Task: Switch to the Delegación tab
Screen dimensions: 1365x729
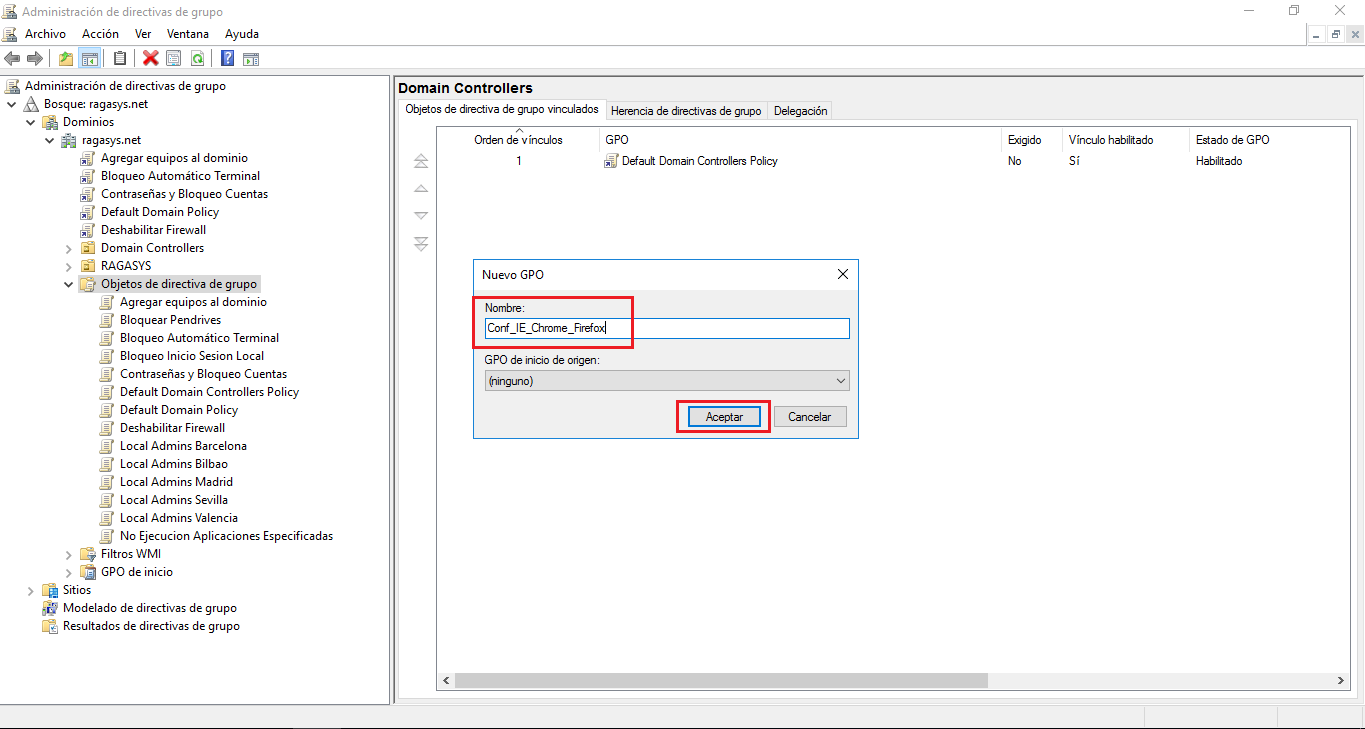Action: tap(800, 110)
